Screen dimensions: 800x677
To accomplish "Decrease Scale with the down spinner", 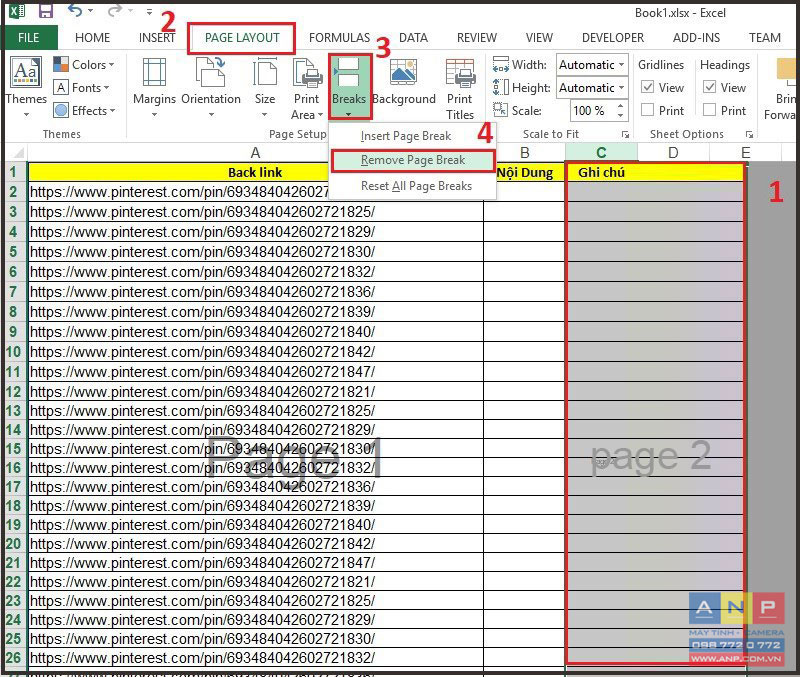I will tap(620, 115).
